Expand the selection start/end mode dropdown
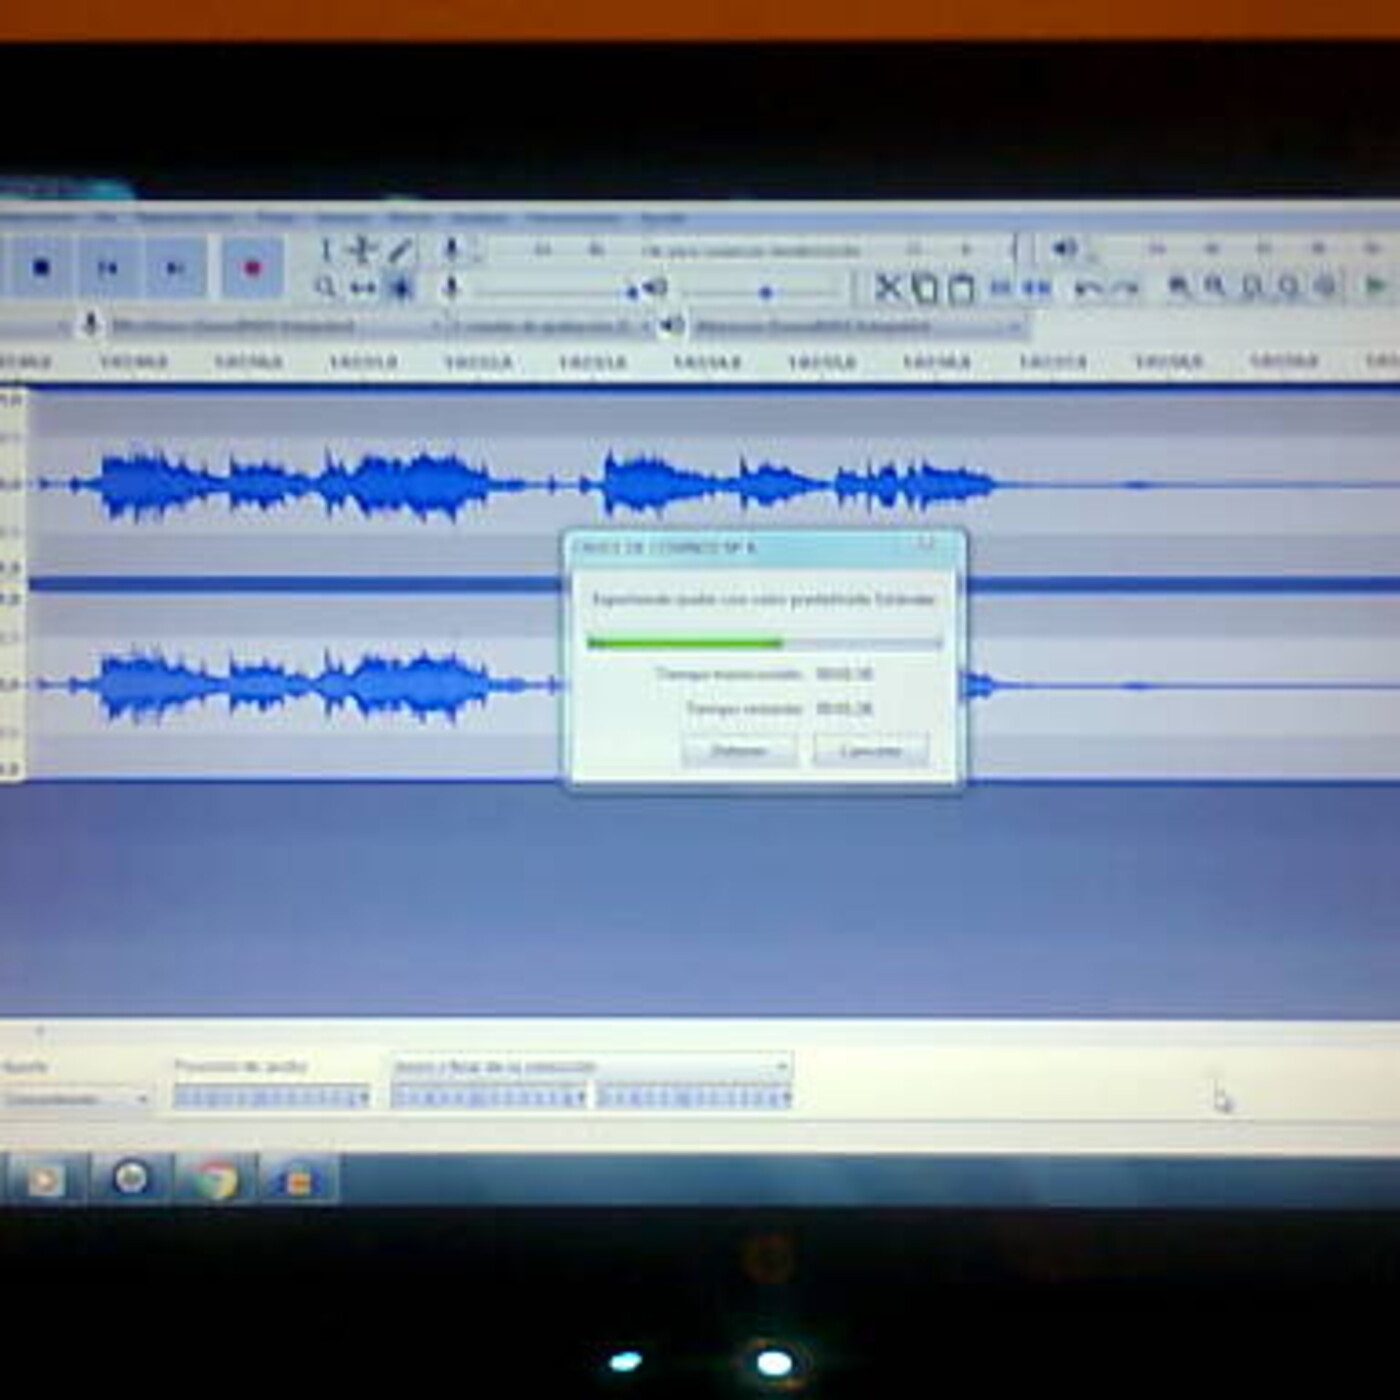1400x1400 pixels. click(590, 1066)
